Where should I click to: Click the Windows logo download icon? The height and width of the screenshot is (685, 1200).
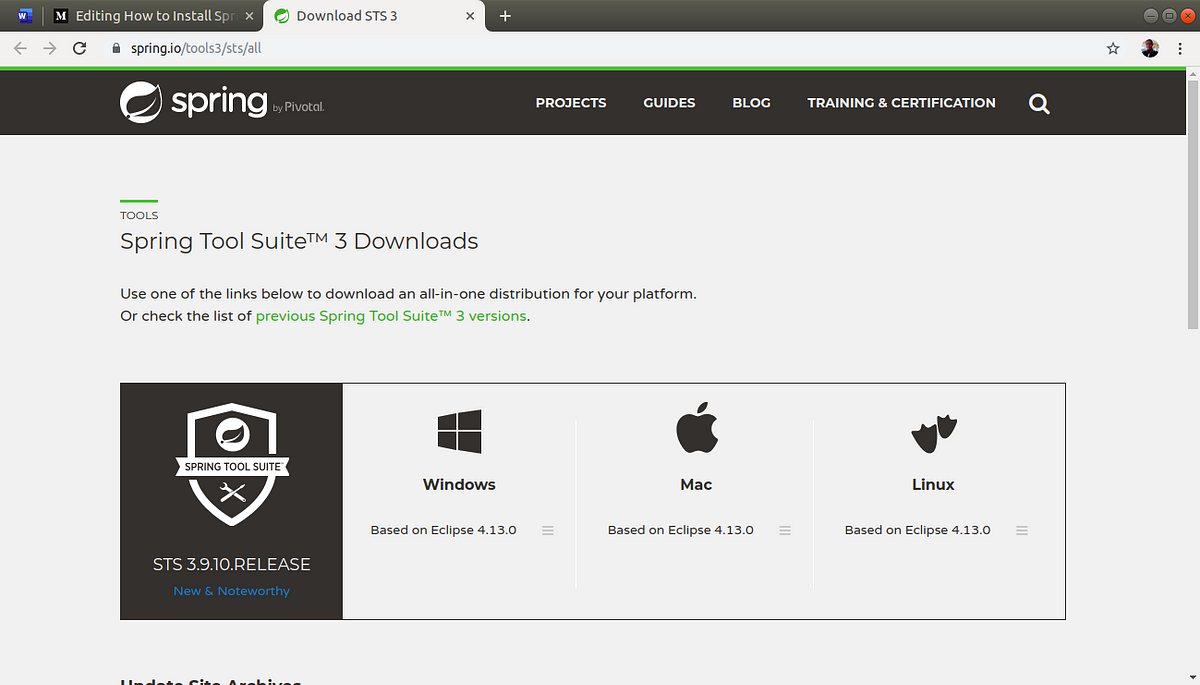(459, 432)
